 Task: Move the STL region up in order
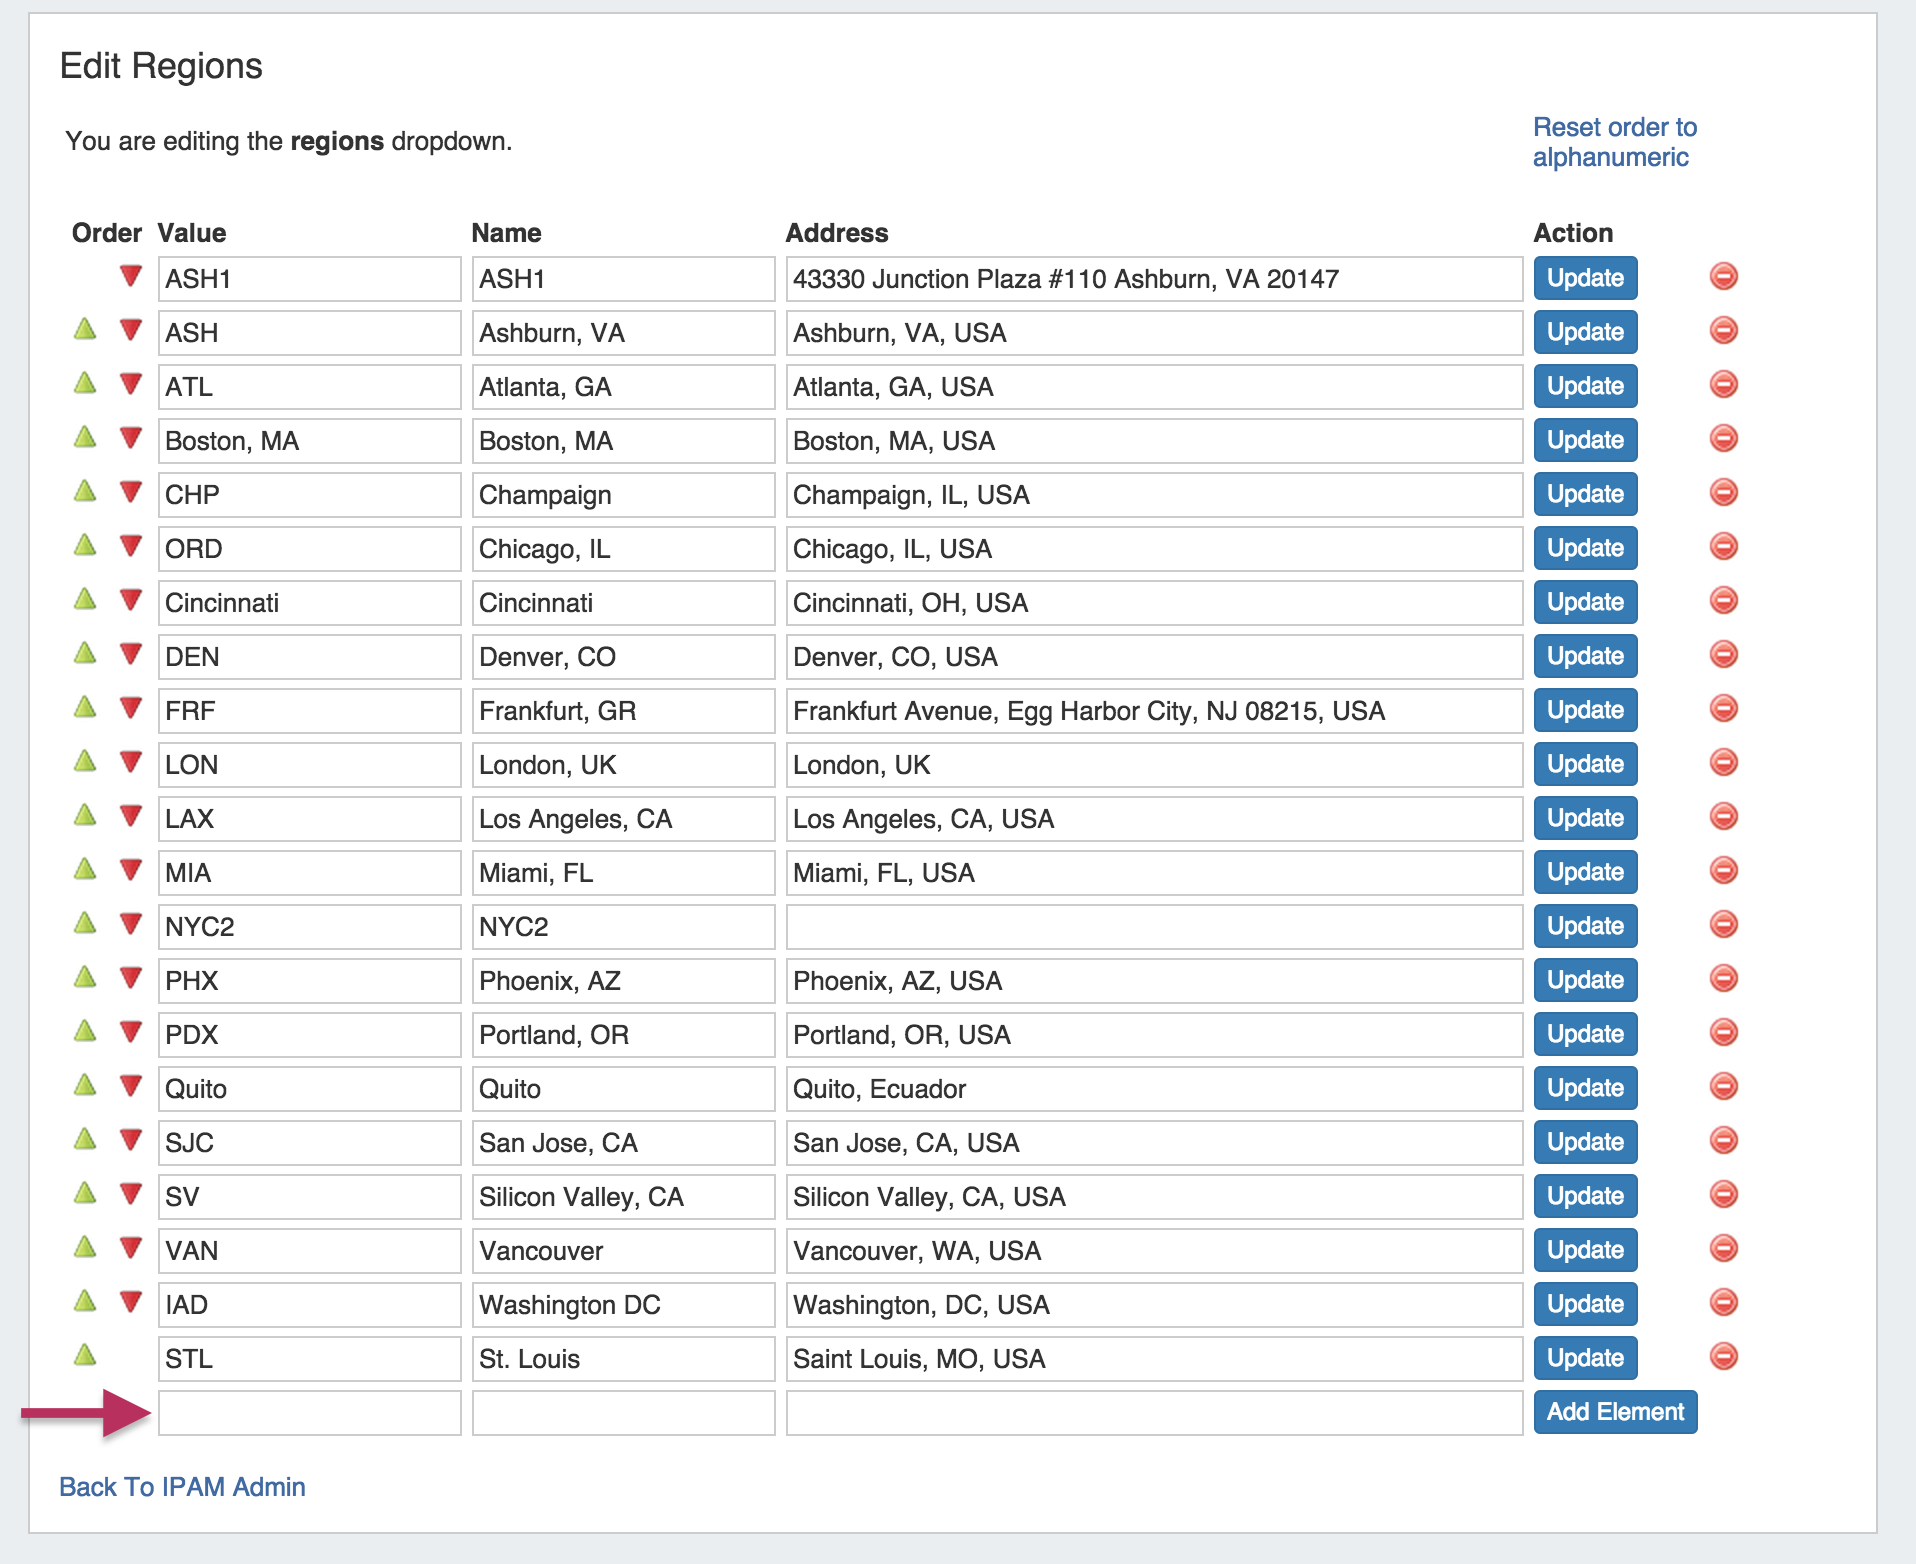pos(85,1355)
